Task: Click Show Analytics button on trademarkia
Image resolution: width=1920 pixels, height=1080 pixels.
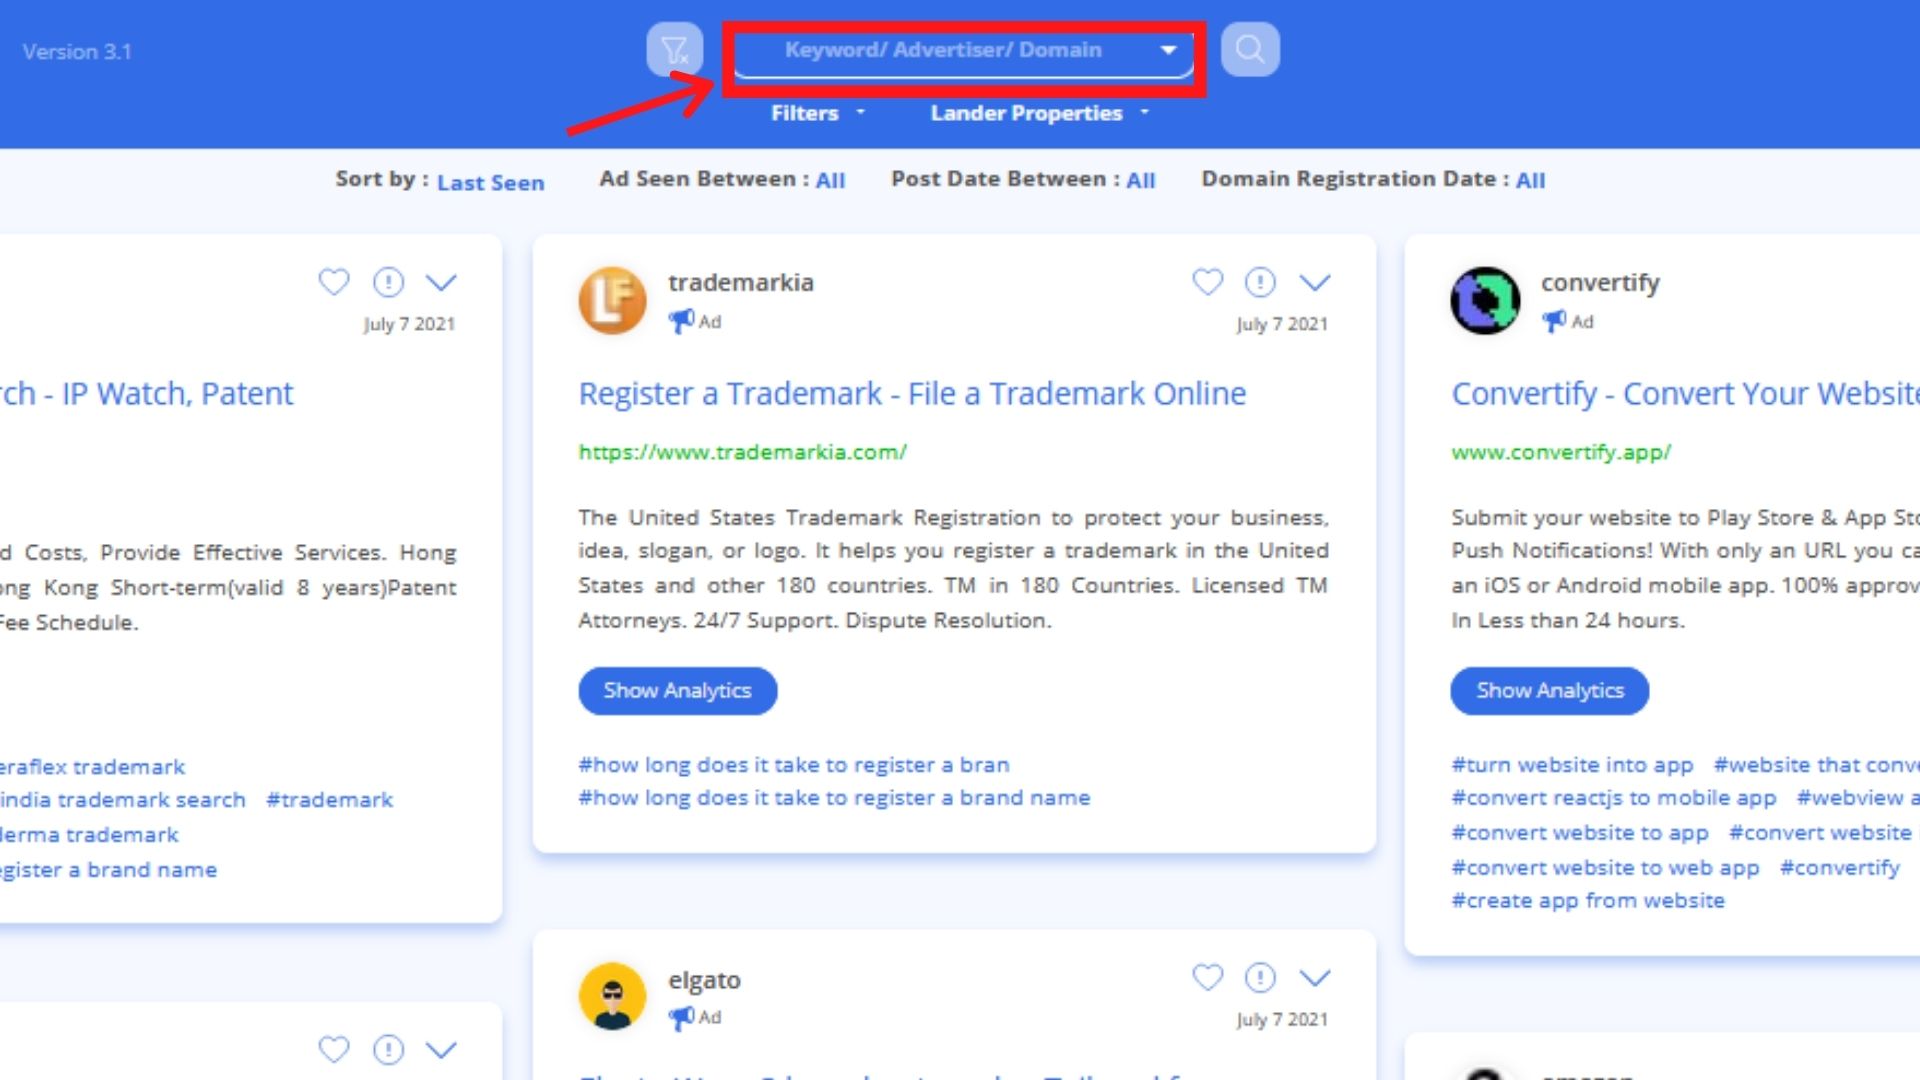Action: click(x=678, y=691)
